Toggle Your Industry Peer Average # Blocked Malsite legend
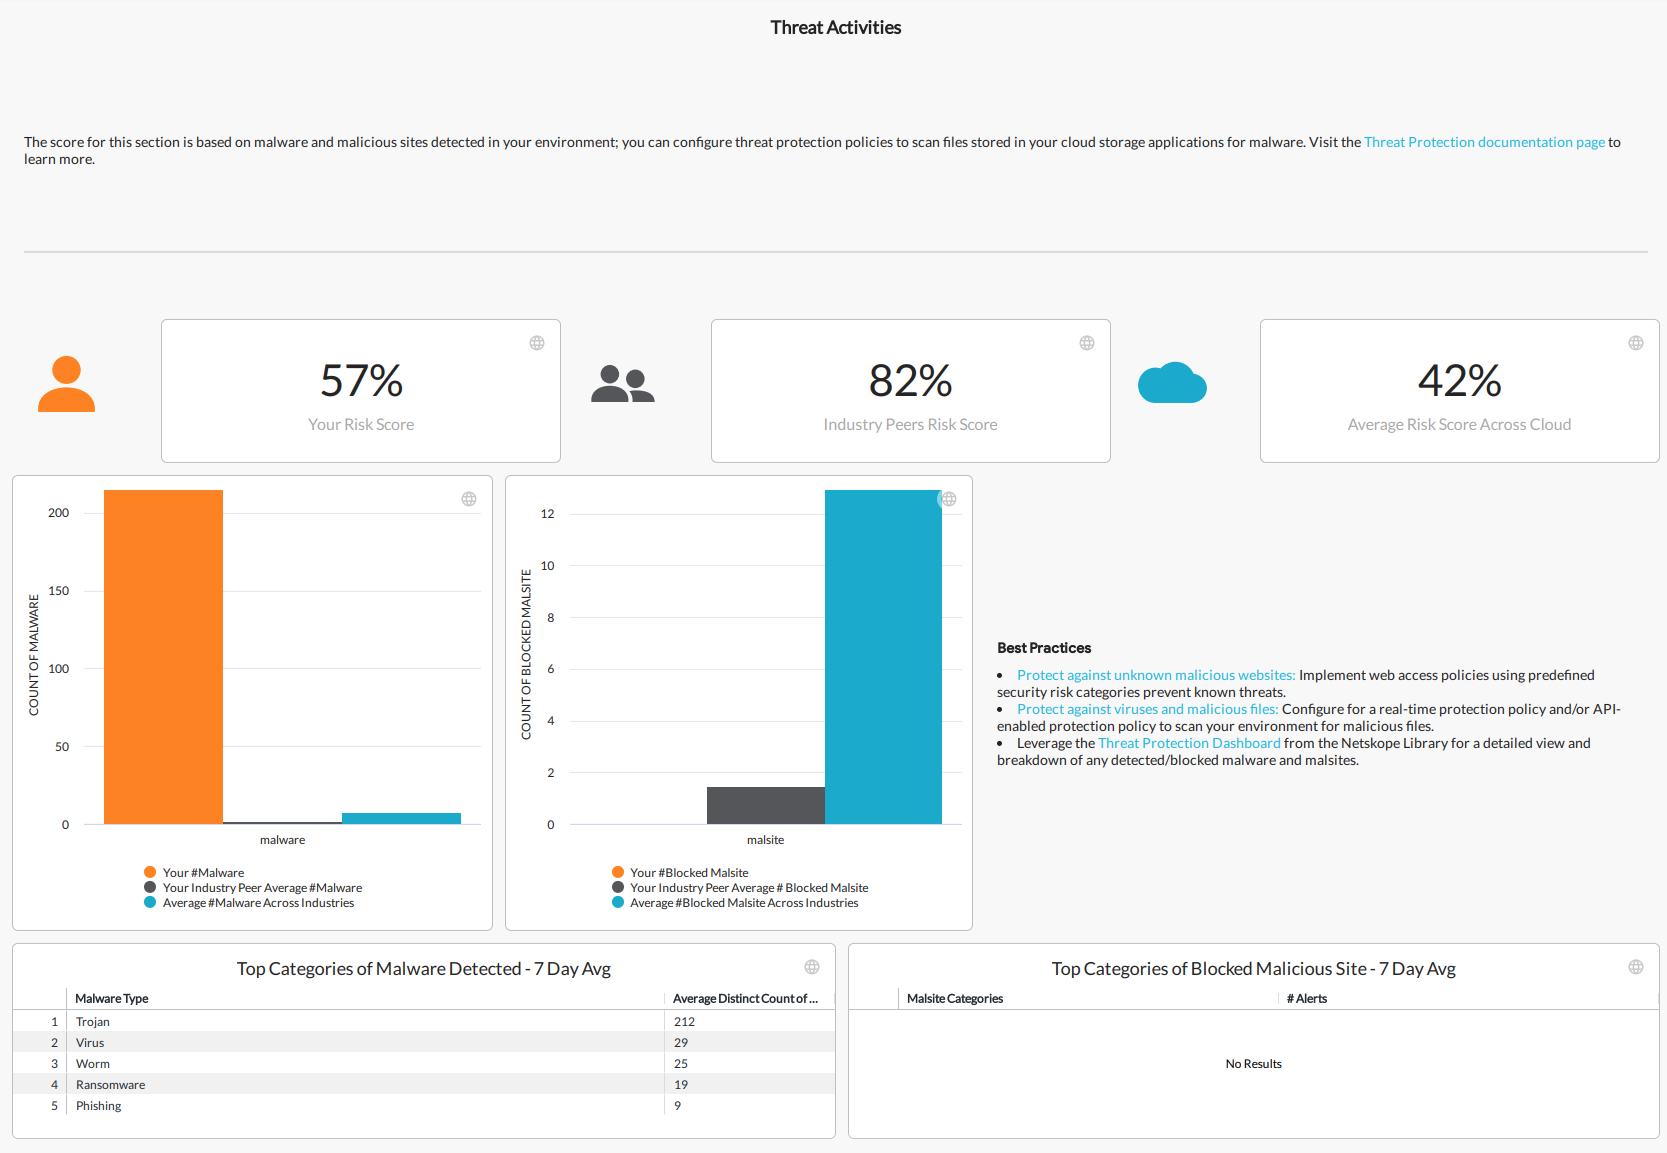This screenshot has width=1667, height=1153. tap(740, 888)
